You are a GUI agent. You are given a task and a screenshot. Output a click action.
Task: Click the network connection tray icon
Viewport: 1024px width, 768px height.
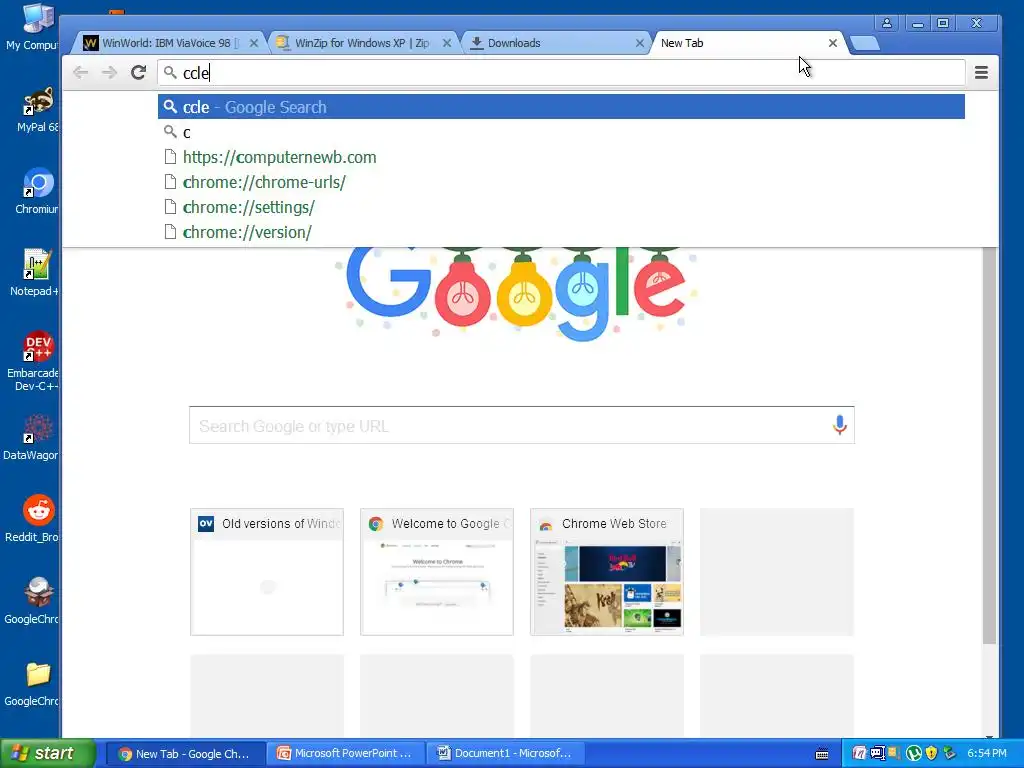pos(950,754)
